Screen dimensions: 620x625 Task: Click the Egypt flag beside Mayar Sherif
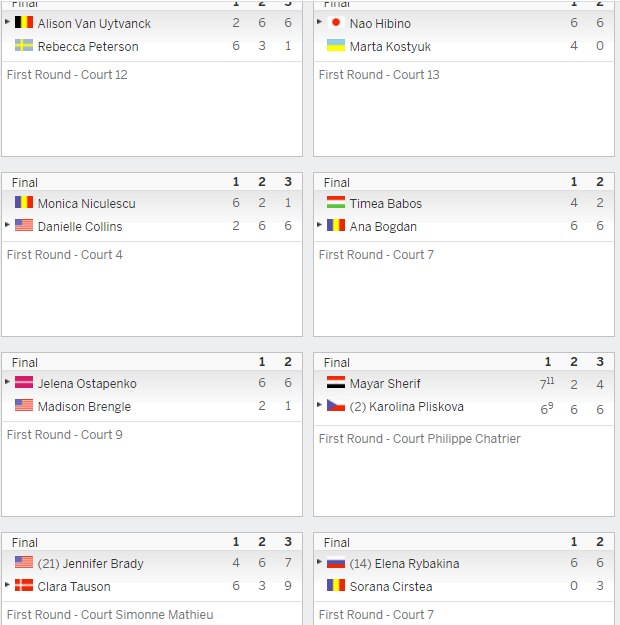336,383
